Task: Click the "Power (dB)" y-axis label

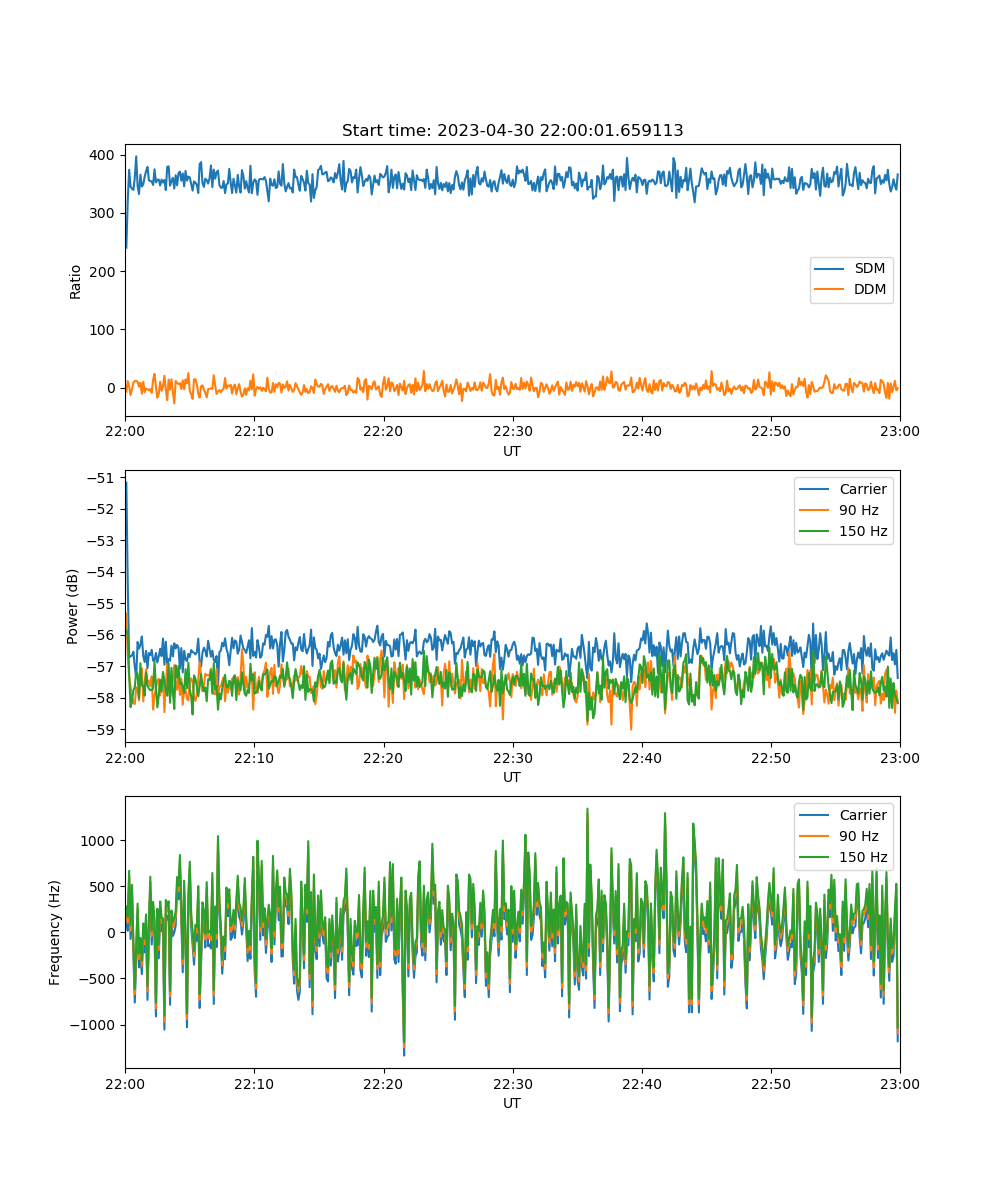Action: tap(74, 606)
